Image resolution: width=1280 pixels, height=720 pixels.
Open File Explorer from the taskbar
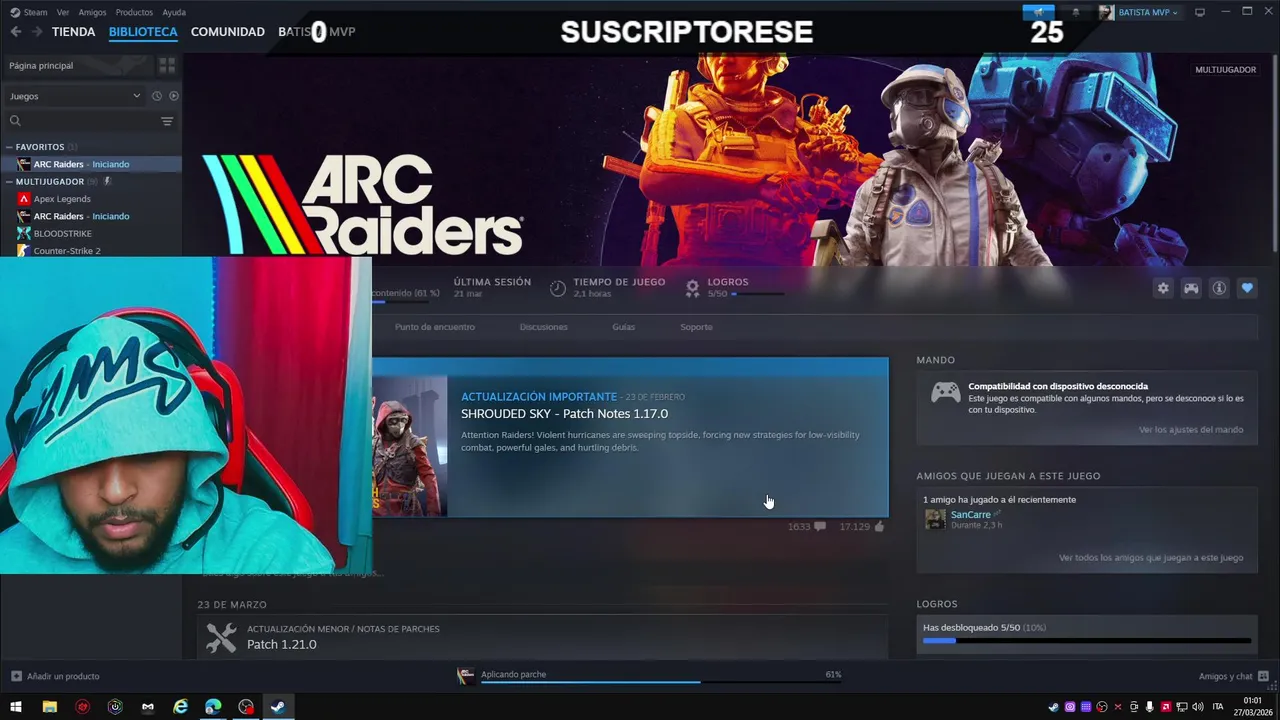click(49, 707)
